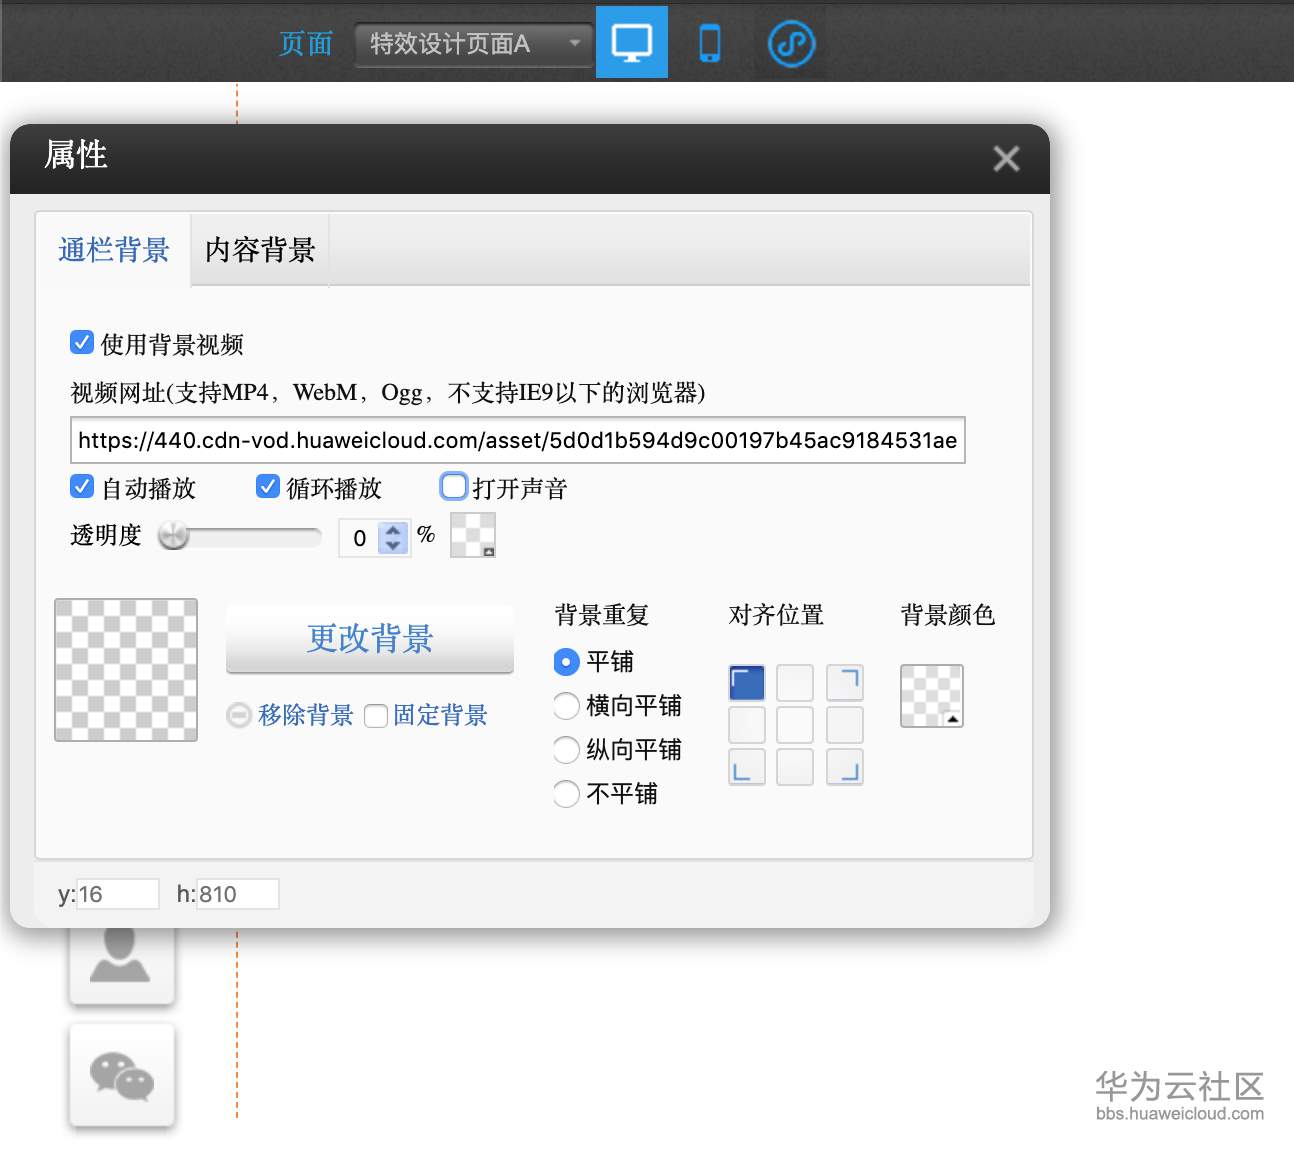Screen dimensions: 1294x1150
Task: Click the 移除背景 link
Action: 305,715
